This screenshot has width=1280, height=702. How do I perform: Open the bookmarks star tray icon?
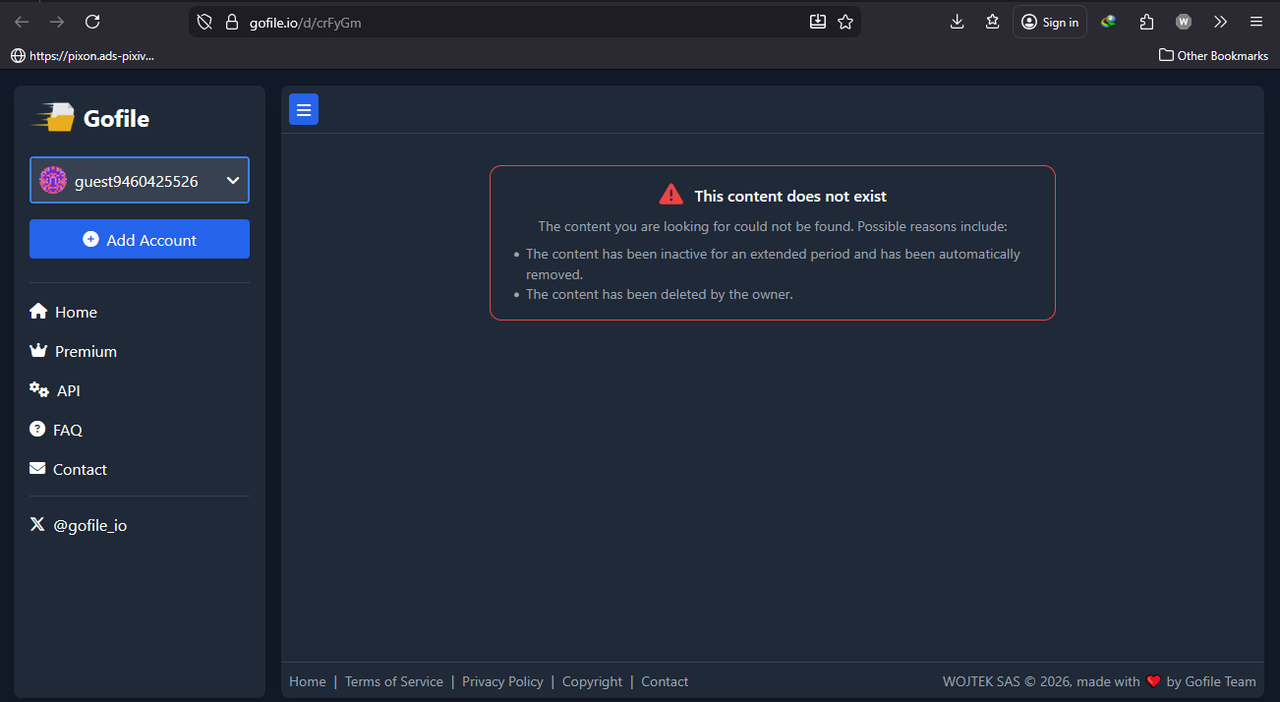tap(992, 22)
